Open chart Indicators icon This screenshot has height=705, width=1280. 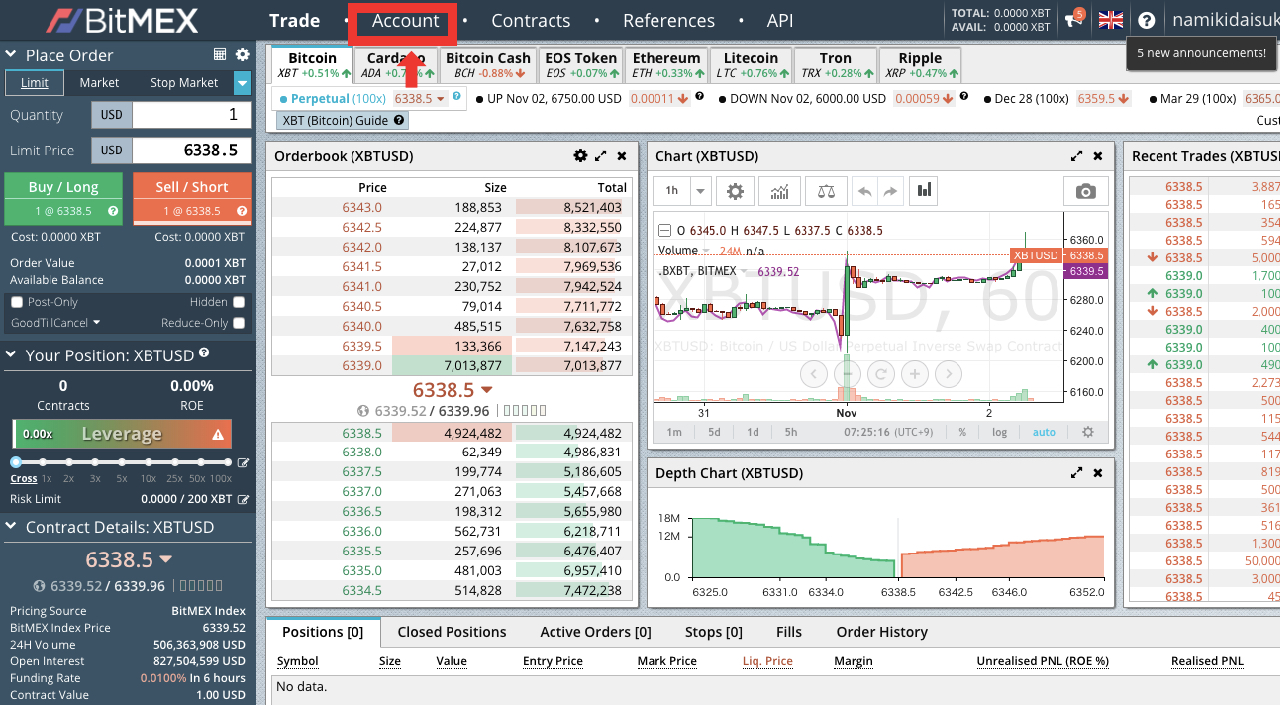[x=779, y=191]
